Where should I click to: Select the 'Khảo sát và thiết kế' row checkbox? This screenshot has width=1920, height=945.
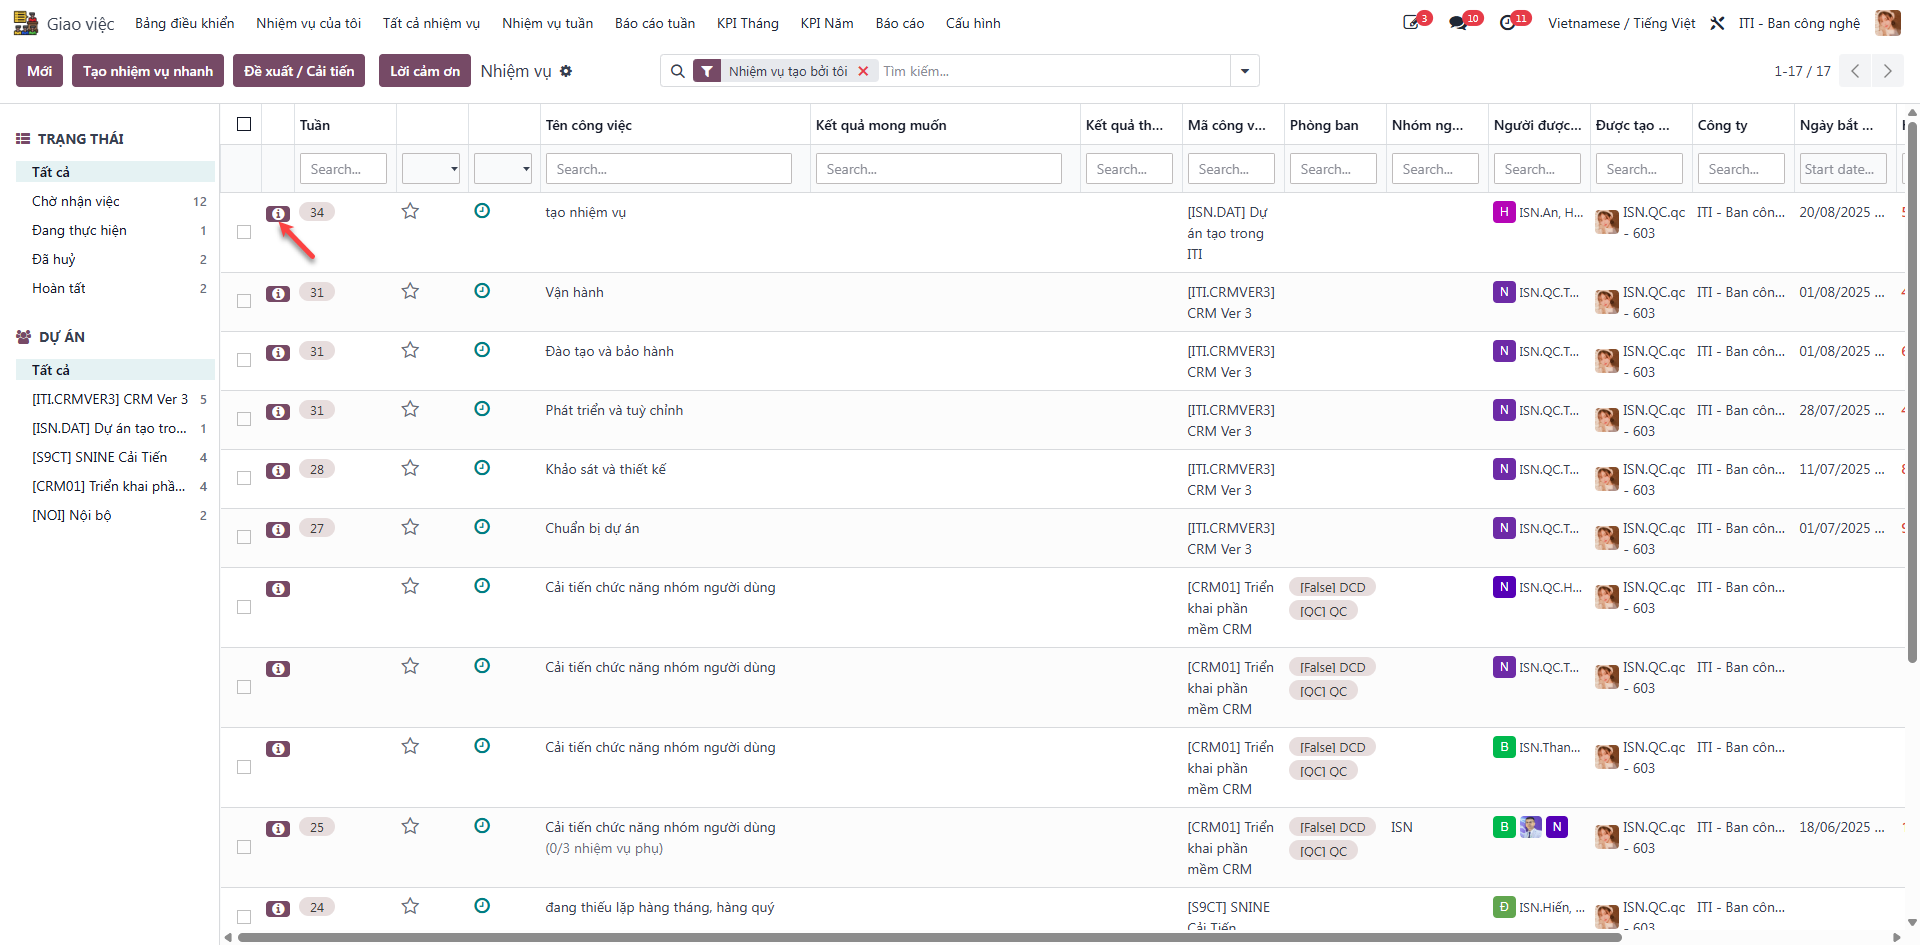tap(244, 478)
